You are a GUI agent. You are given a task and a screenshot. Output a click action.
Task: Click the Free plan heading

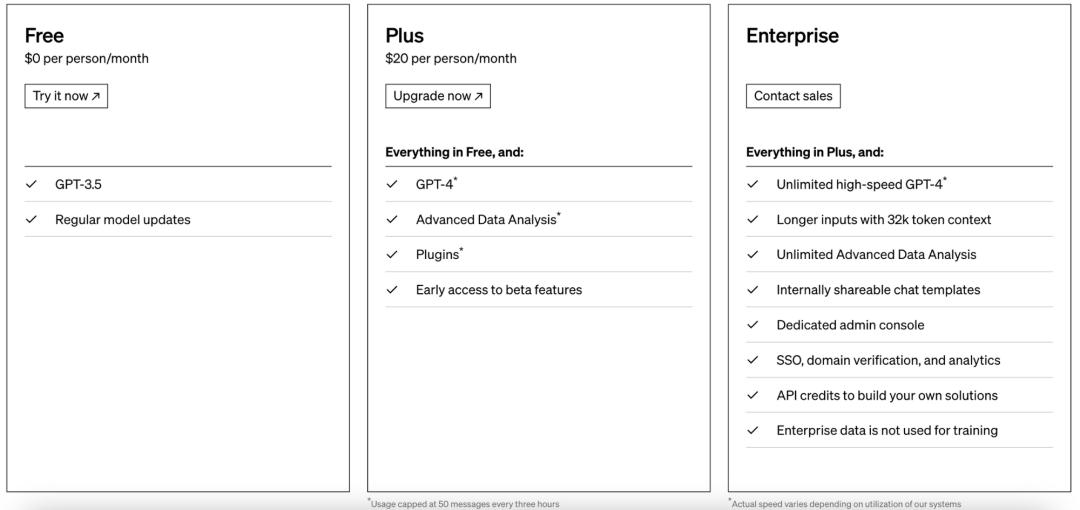(x=44, y=36)
